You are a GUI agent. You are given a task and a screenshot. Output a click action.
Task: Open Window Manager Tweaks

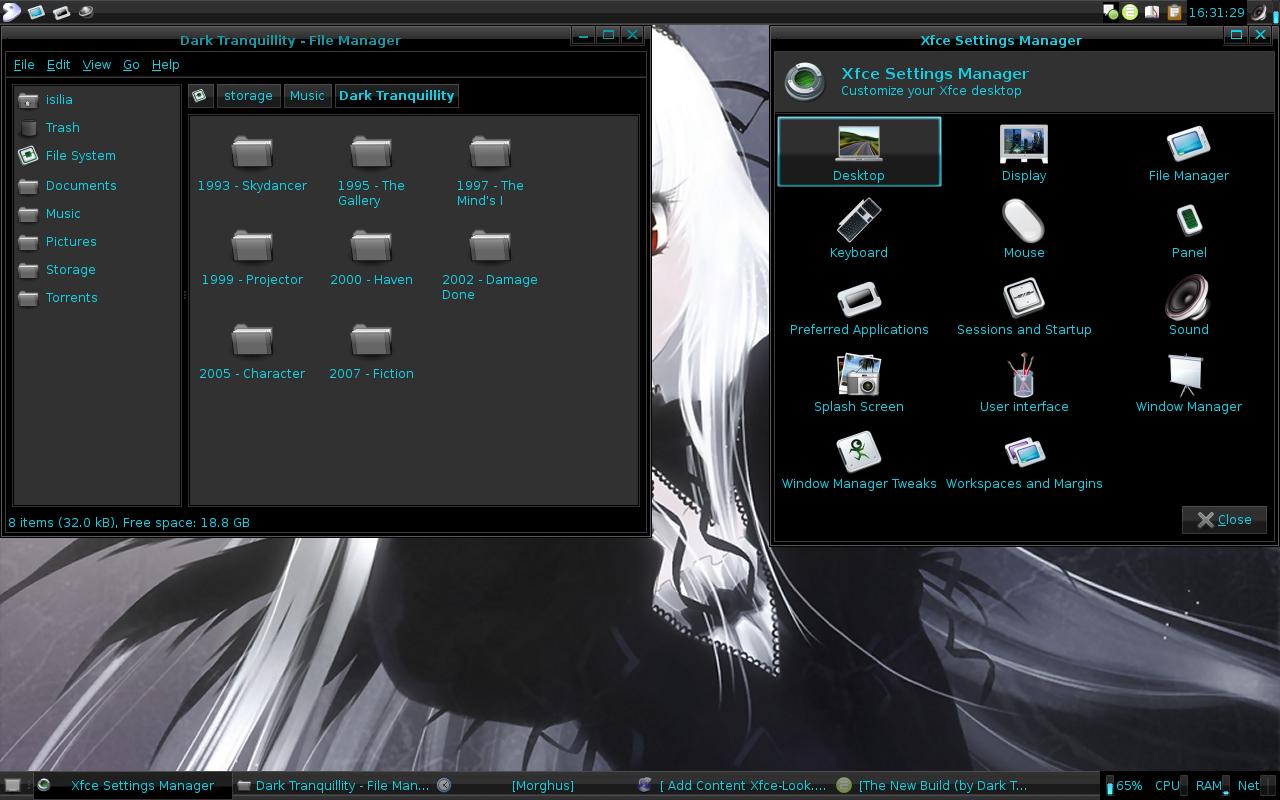point(859,460)
